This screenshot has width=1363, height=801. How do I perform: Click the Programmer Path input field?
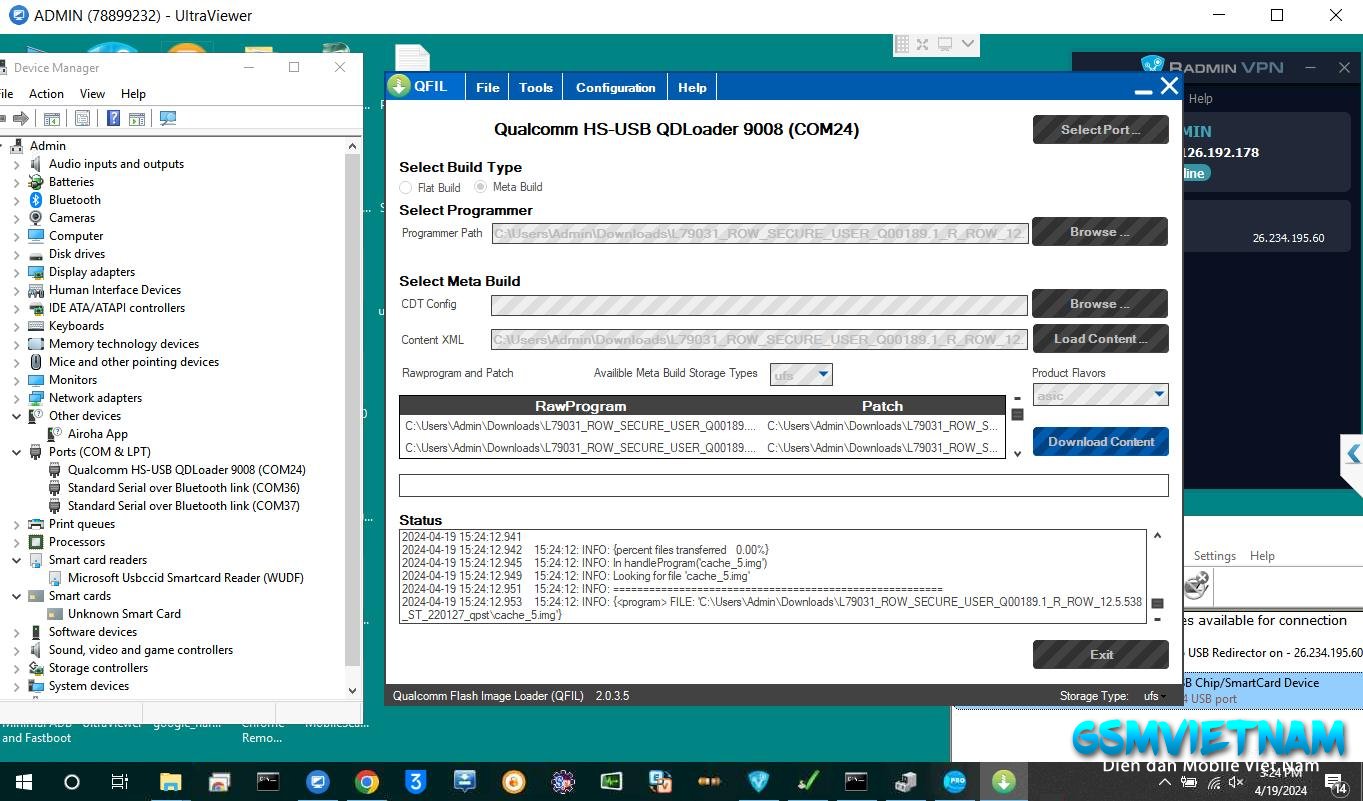pyautogui.click(x=759, y=233)
